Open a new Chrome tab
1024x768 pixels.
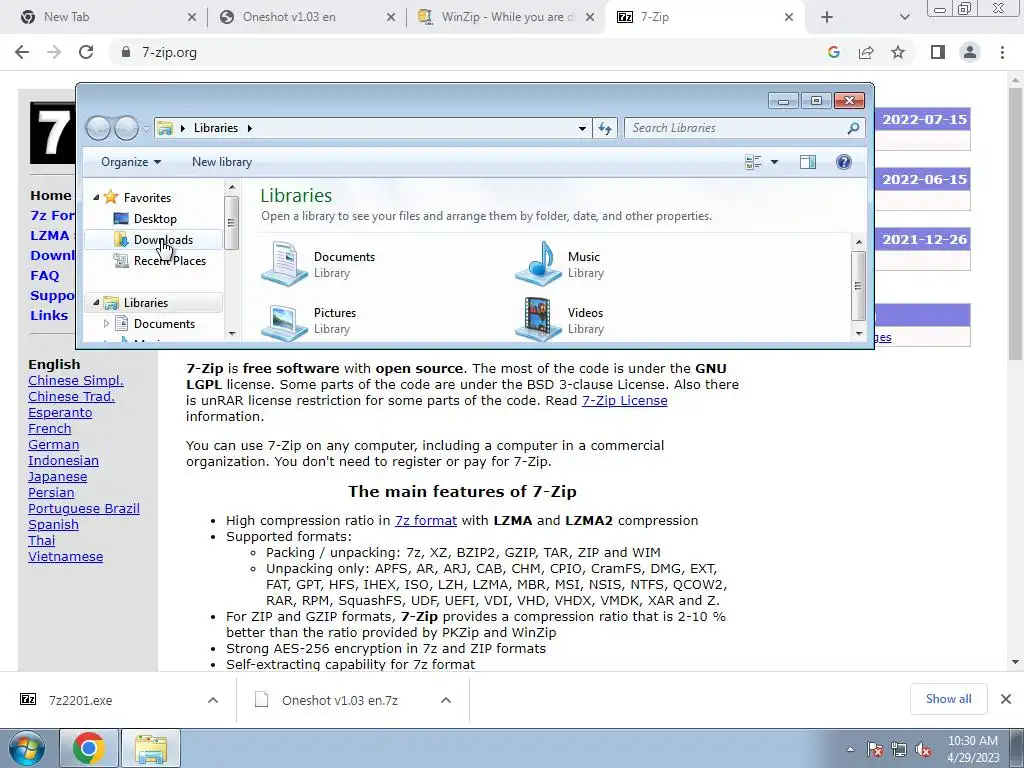[x=827, y=17]
